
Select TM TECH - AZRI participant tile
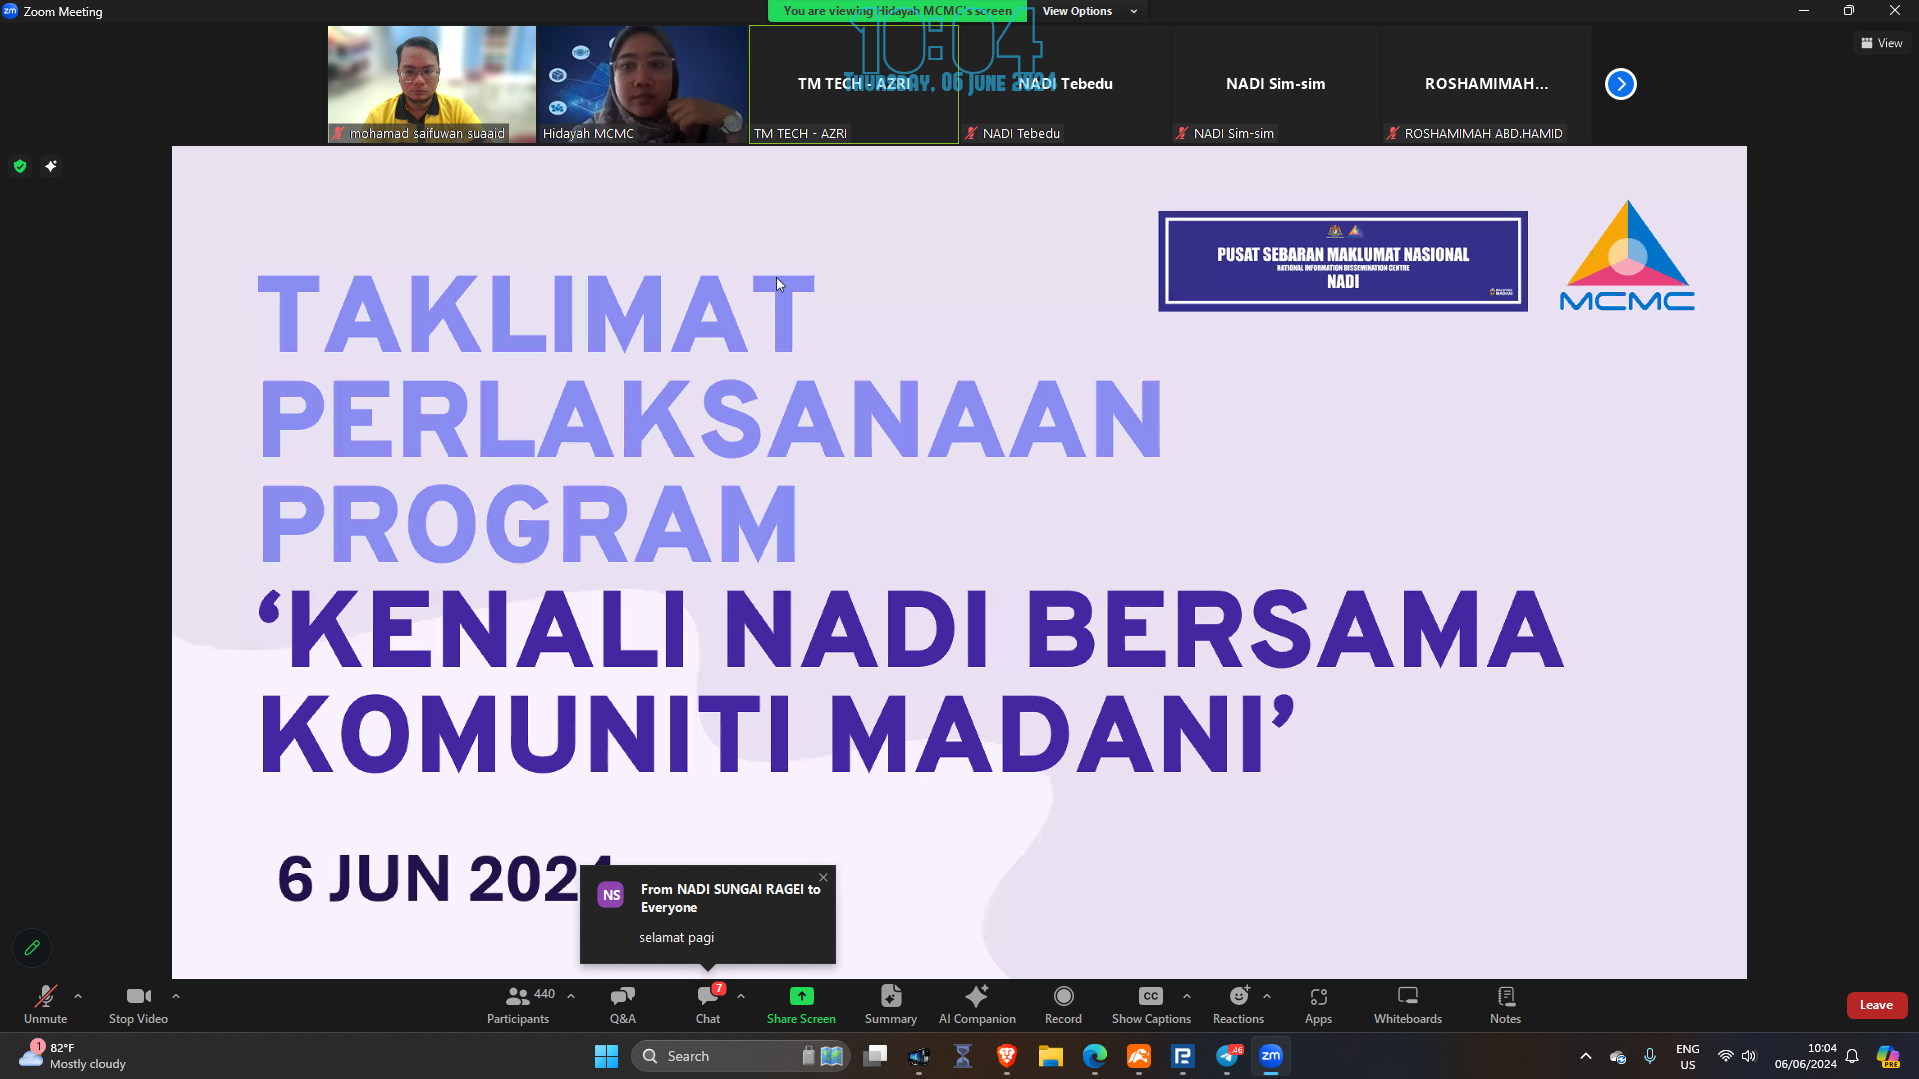click(x=853, y=84)
